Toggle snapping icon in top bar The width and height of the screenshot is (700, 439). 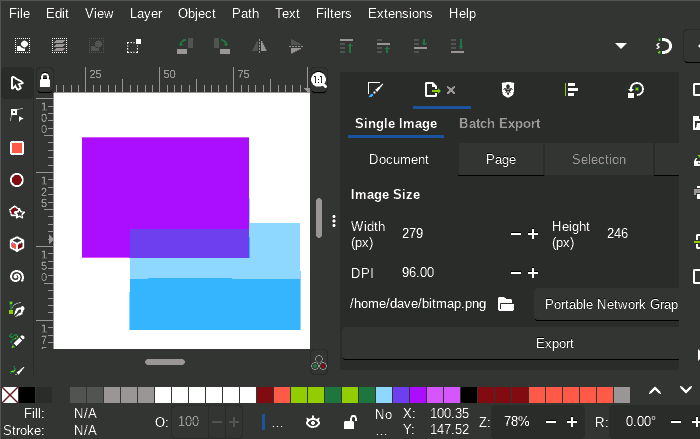(664, 46)
